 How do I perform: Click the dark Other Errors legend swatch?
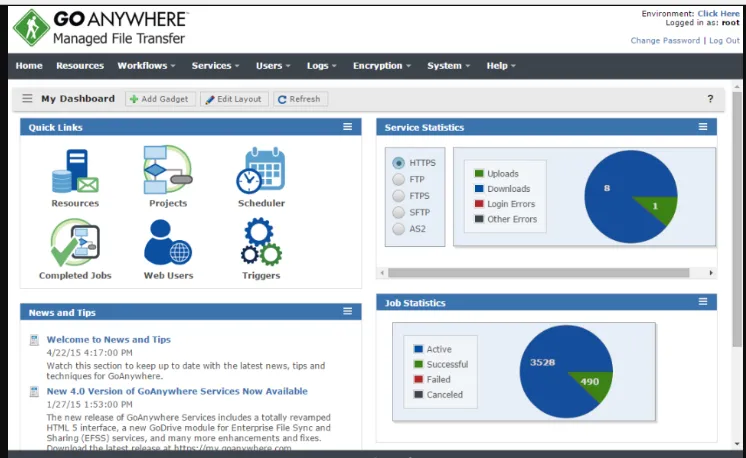tap(479, 219)
